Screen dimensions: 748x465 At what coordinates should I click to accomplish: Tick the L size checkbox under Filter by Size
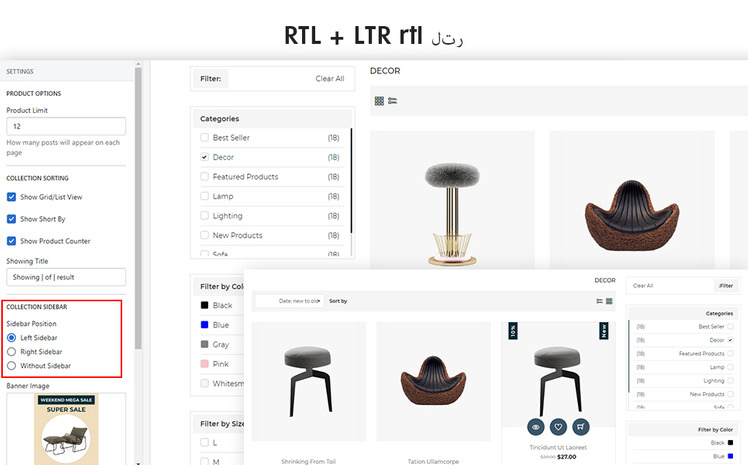click(204, 442)
